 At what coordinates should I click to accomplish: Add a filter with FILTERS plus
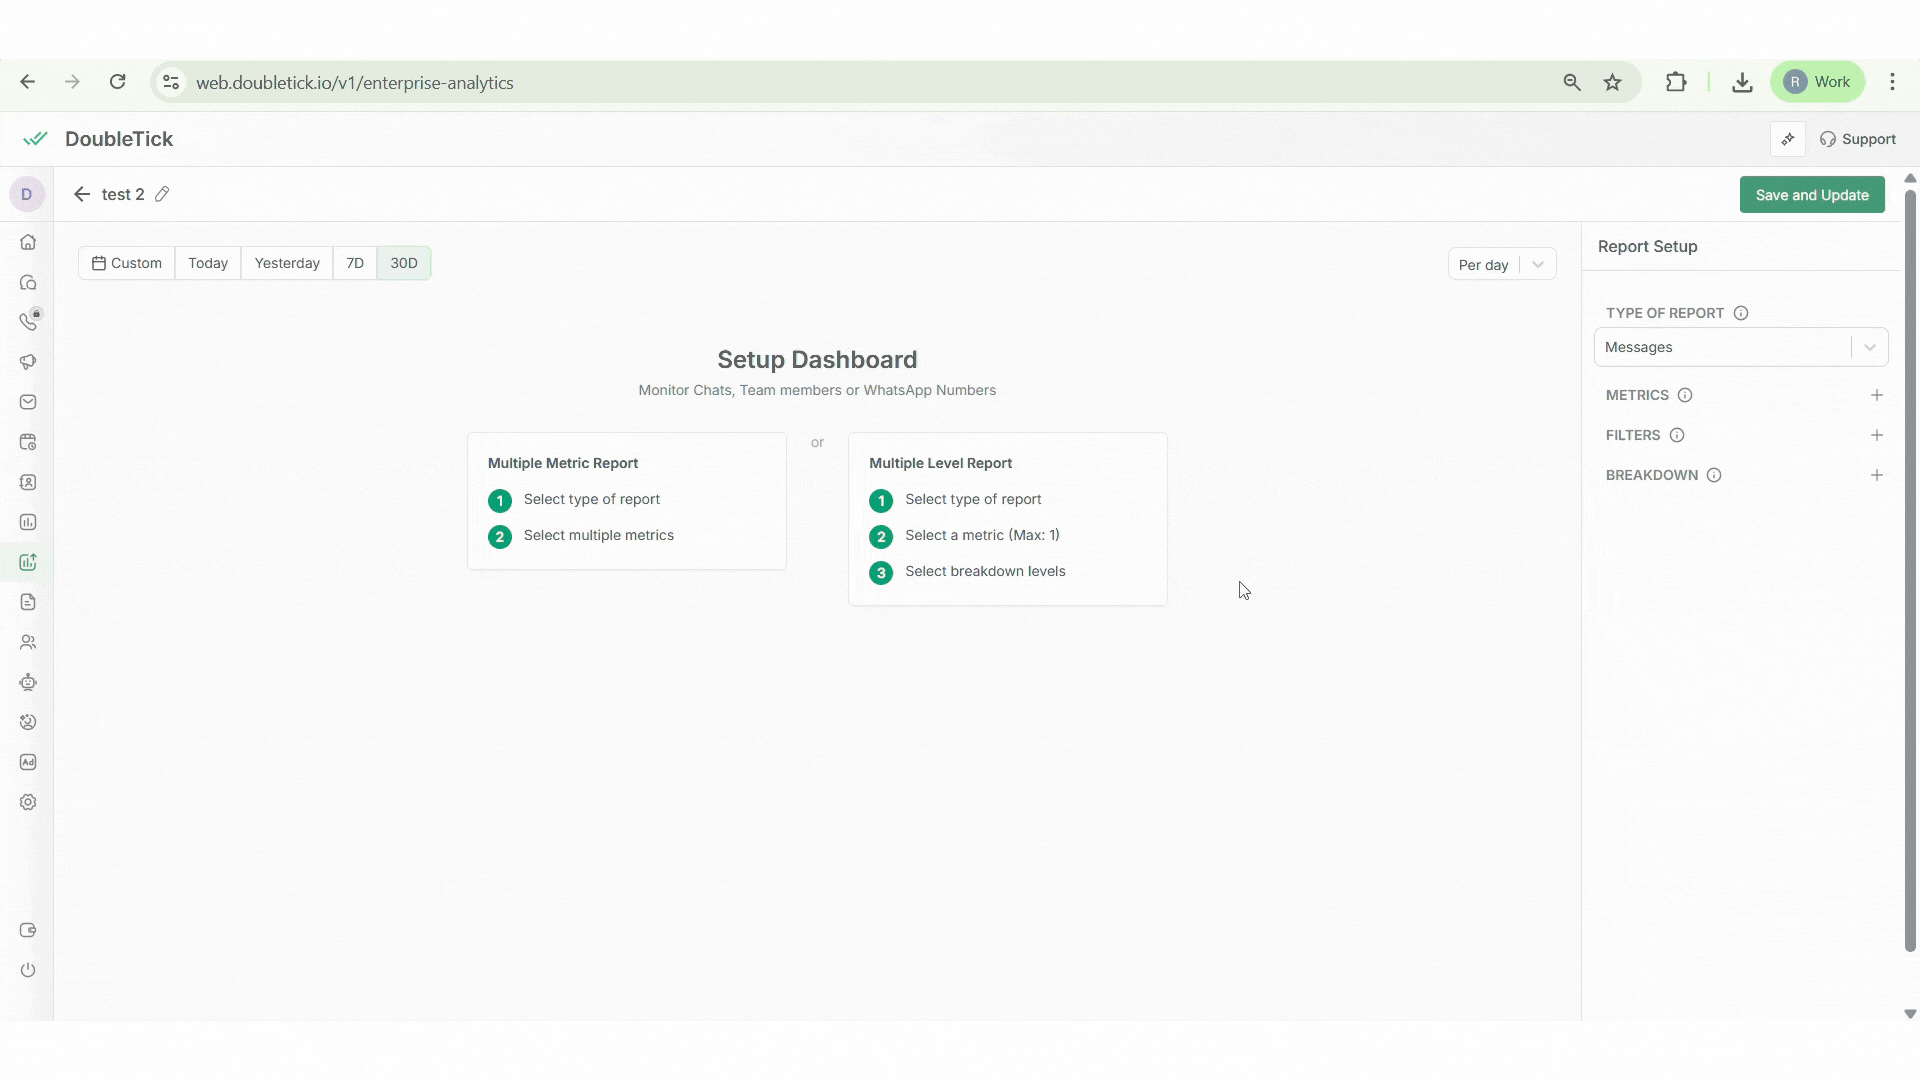point(1877,435)
